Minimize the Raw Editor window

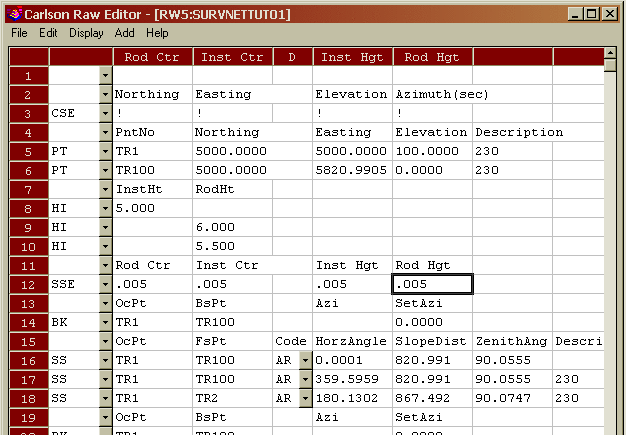point(575,14)
